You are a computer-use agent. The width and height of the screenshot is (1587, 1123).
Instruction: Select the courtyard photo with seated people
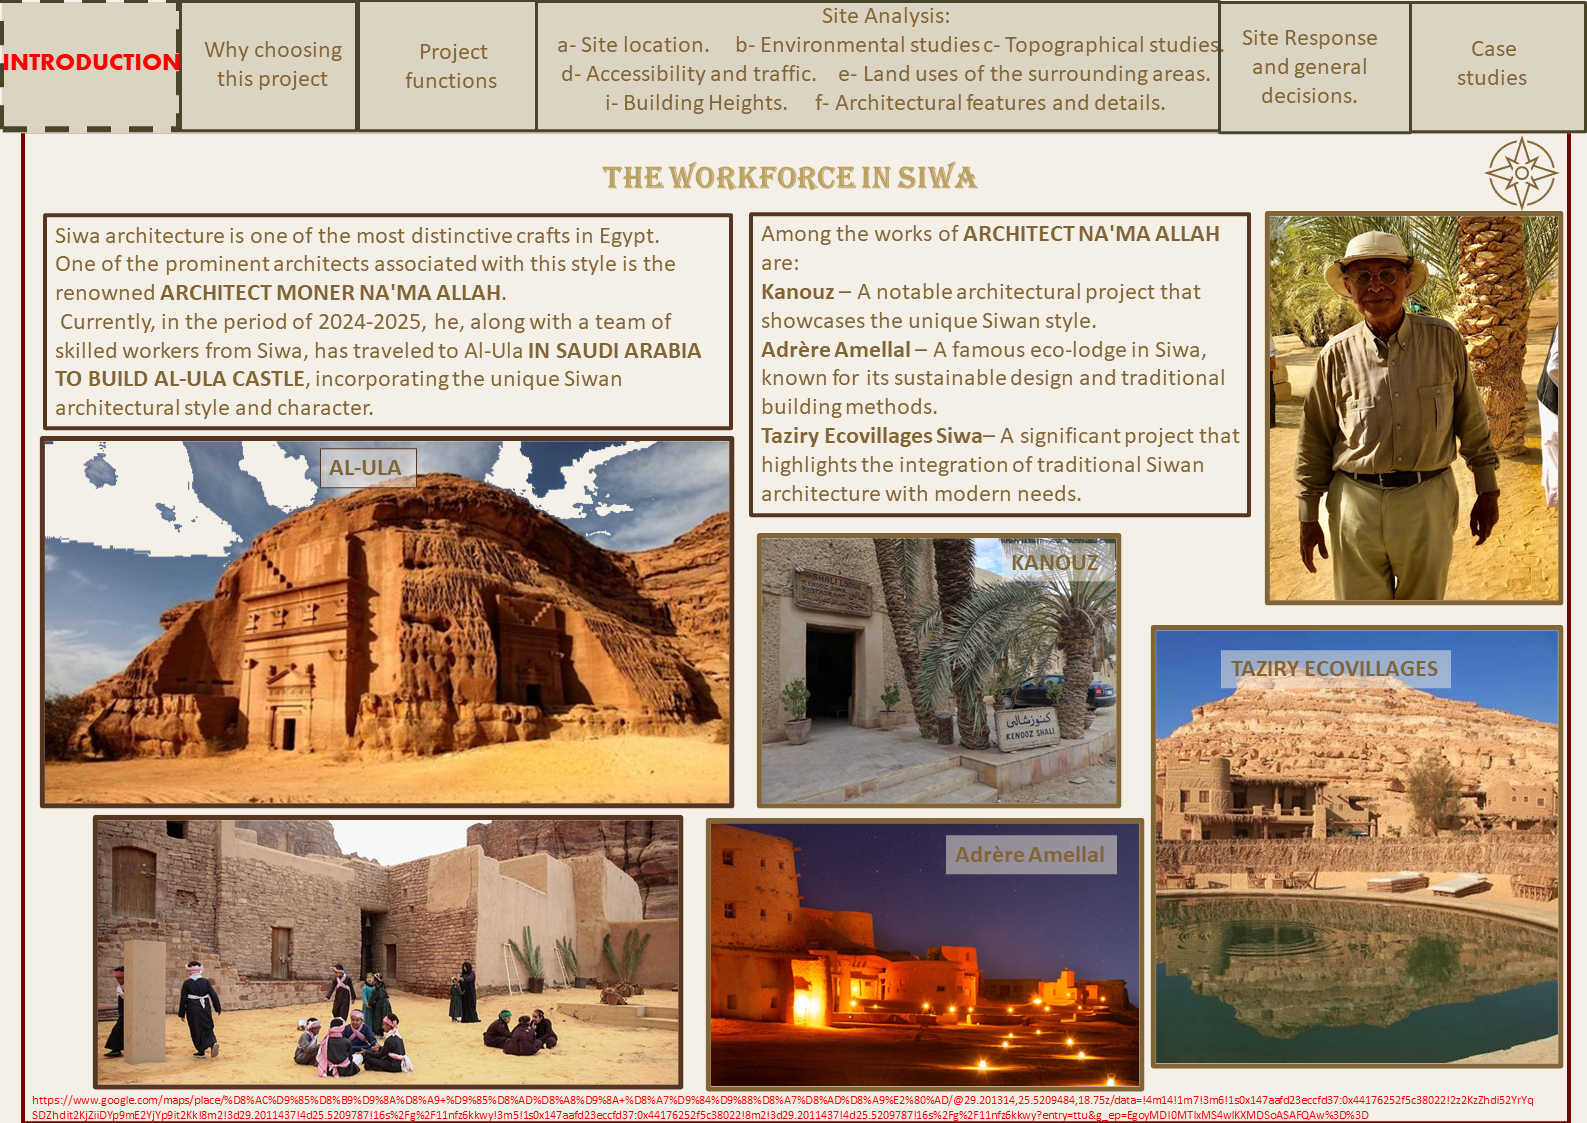click(388, 952)
